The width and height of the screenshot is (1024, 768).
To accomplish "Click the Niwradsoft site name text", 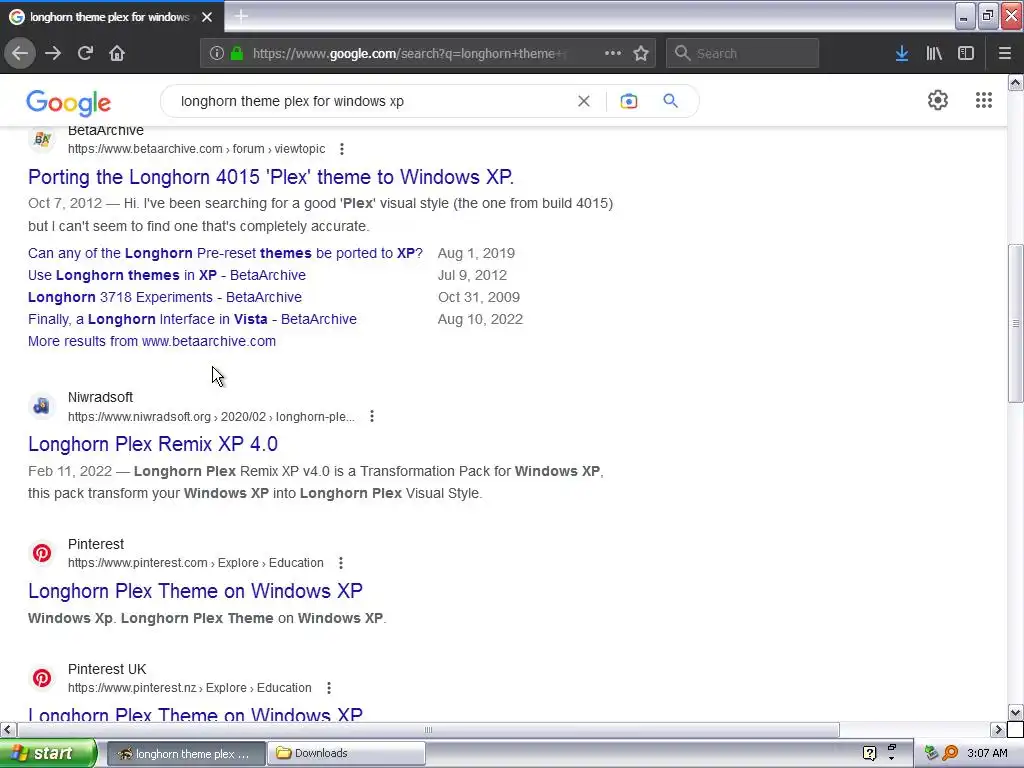I will [x=100, y=397].
